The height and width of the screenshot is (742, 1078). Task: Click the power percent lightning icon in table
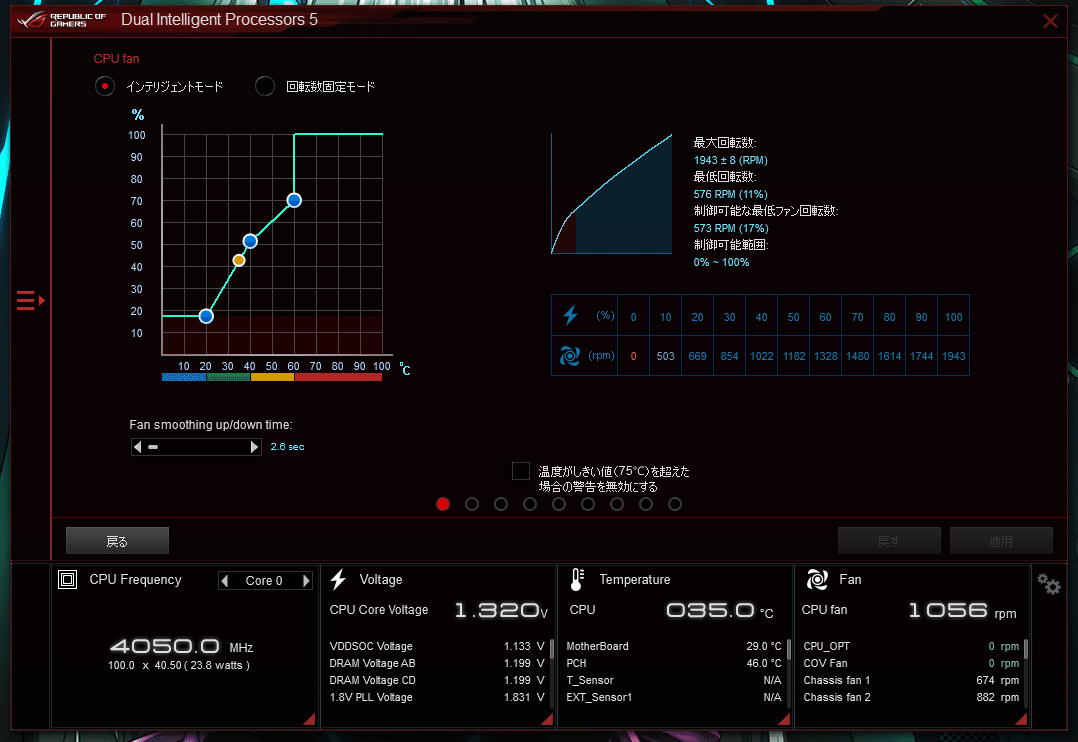coord(571,316)
